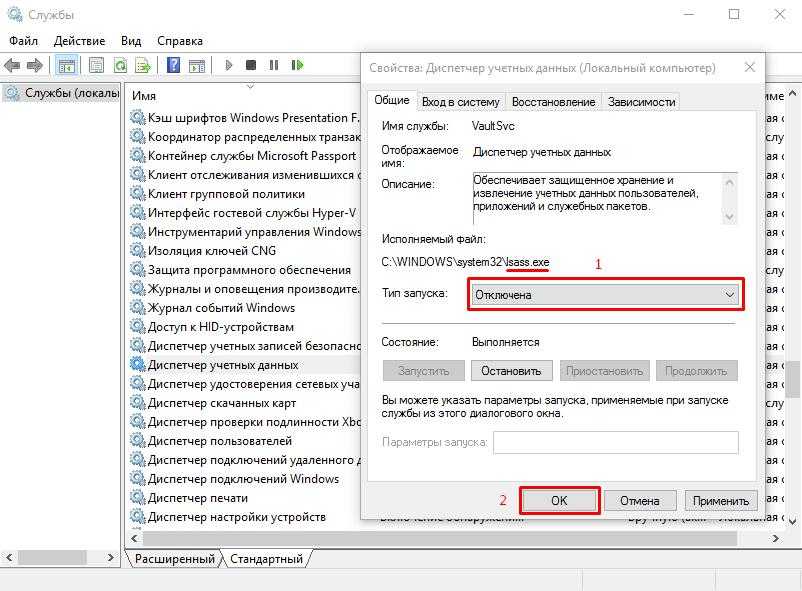Click the Отмена button
This screenshot has width=802, height=591.
pyautogui.click(x=639, y=501)
